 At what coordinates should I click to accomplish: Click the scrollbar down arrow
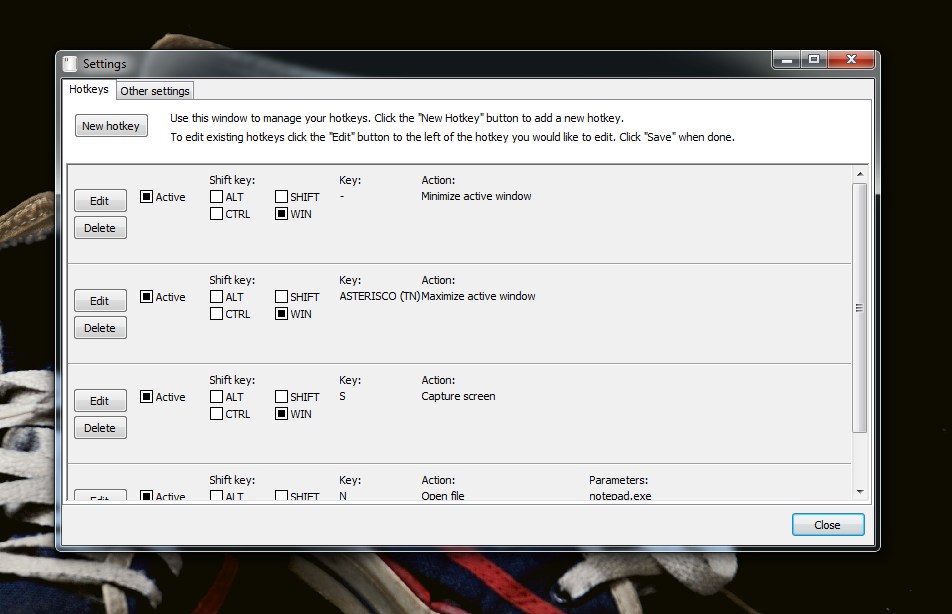click(x=860, y=492)
